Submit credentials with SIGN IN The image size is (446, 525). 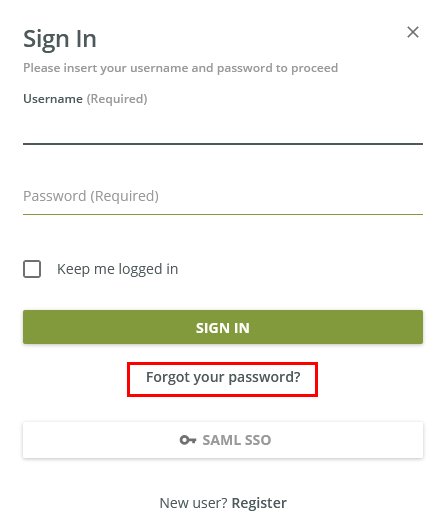[223, 327]
